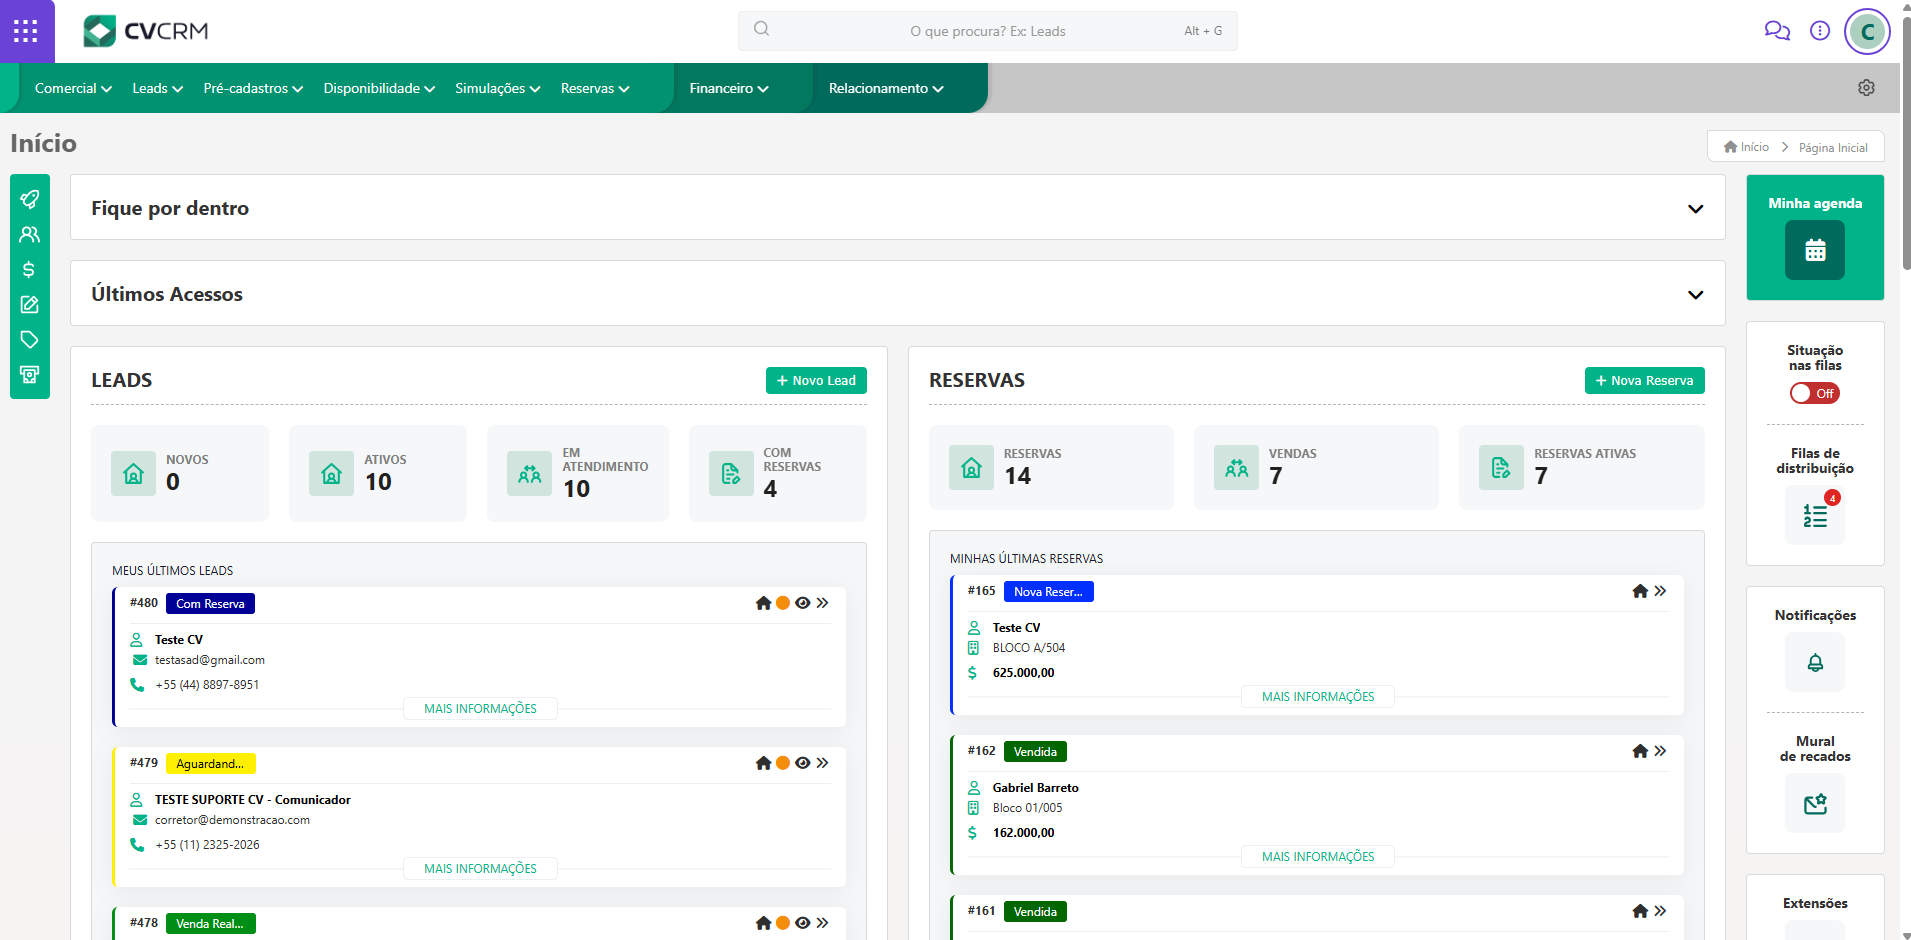The width and height of the screenshot is (1911, 940).
Task: Click eye icon on lead #479
Action: point(802,763)
